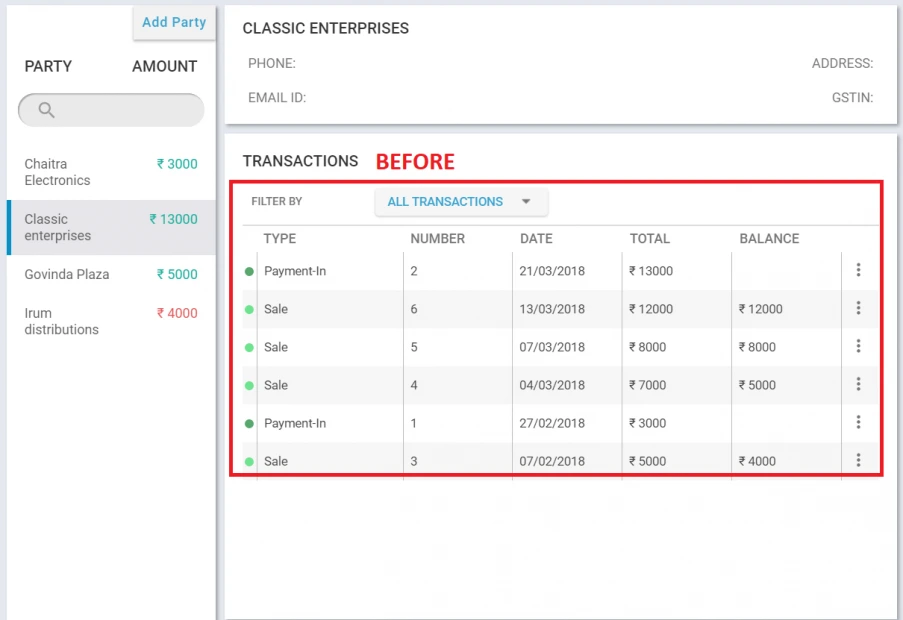Click the PHONE: label
The height and width of the screenshot is (620, 903).
(x=272, y=63)
